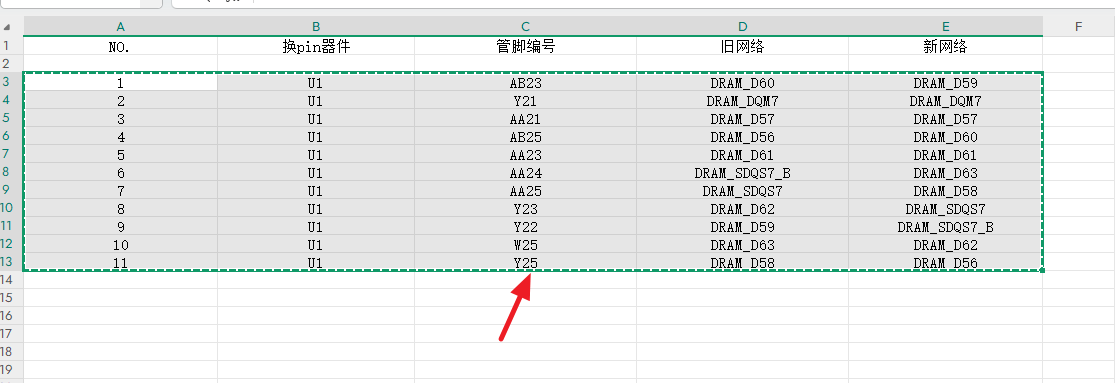Click new network cell DRAM_D60 in row 6
This screenshot has width=1115, height=383.
pyautogui.click(x=946, y=136)
